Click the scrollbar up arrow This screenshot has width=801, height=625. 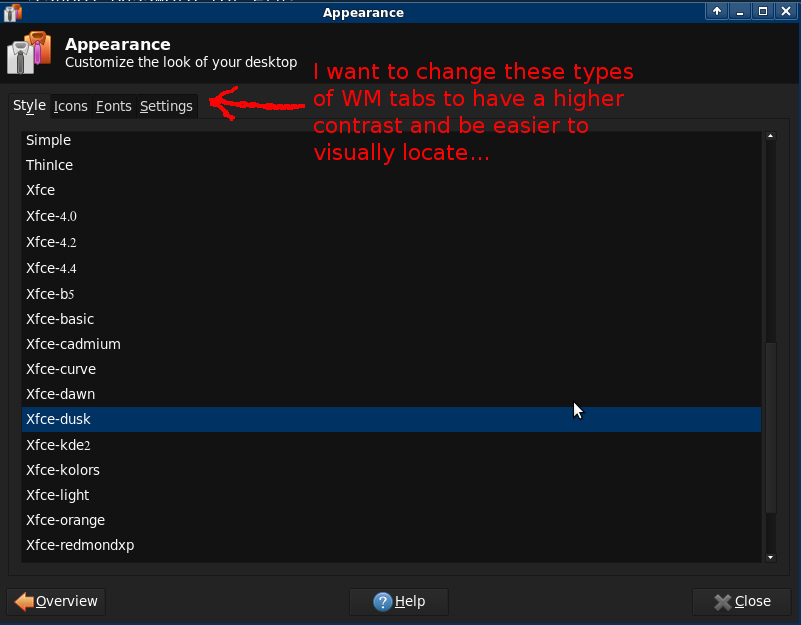click(x=771, y=136)
